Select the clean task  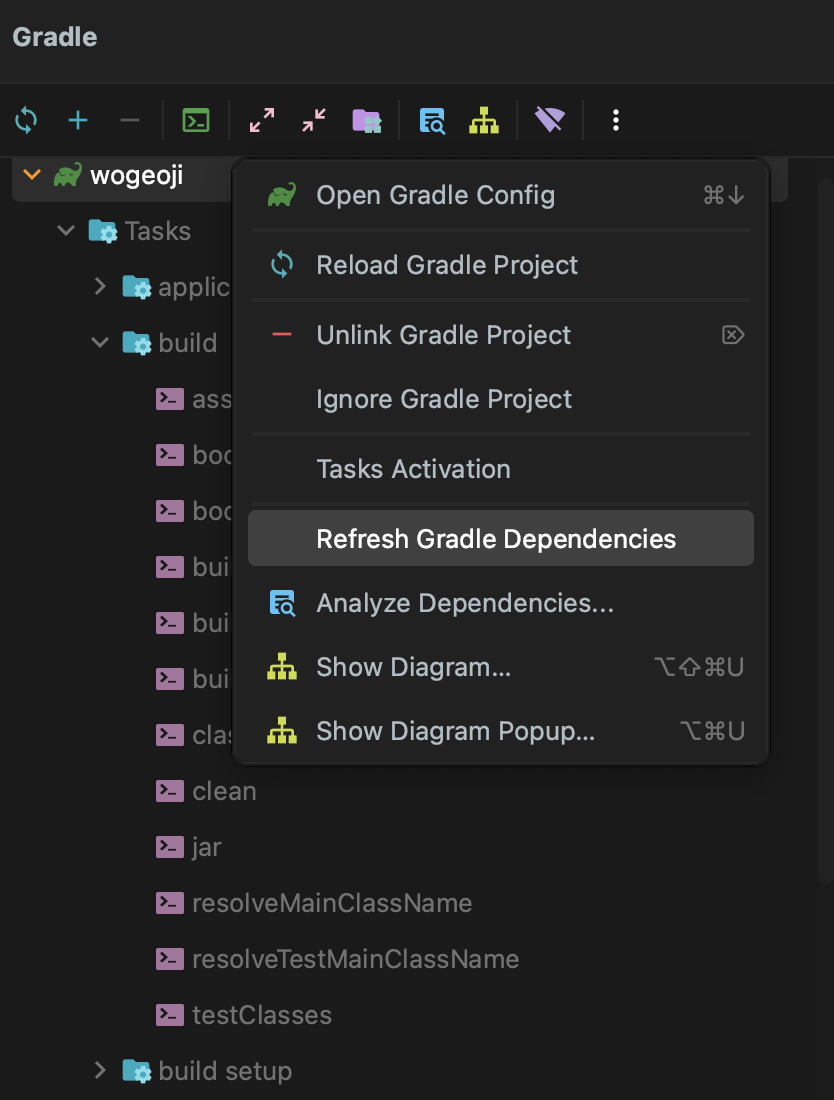click(x=224, y=791)
